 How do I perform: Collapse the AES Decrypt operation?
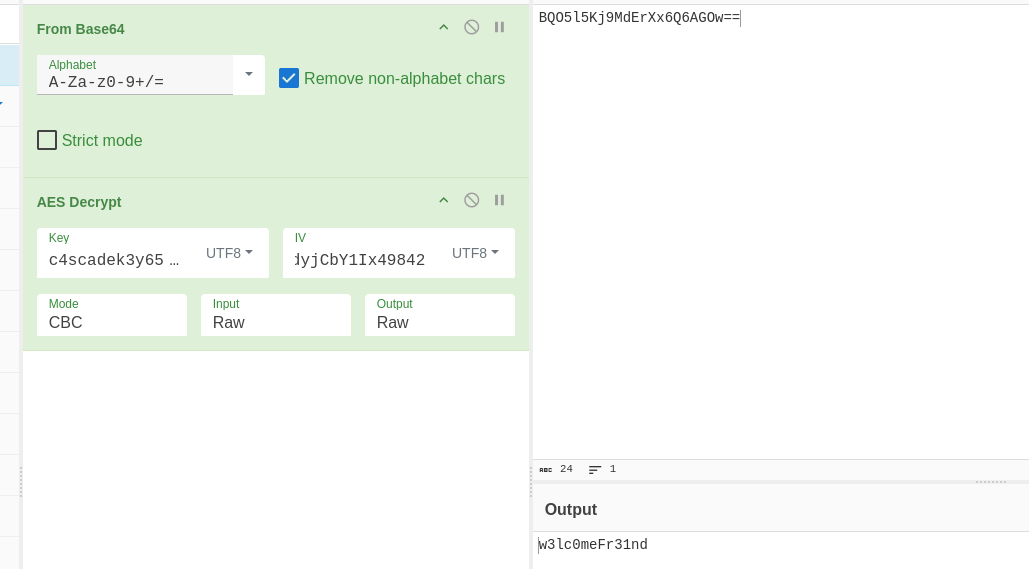point(444,200)
